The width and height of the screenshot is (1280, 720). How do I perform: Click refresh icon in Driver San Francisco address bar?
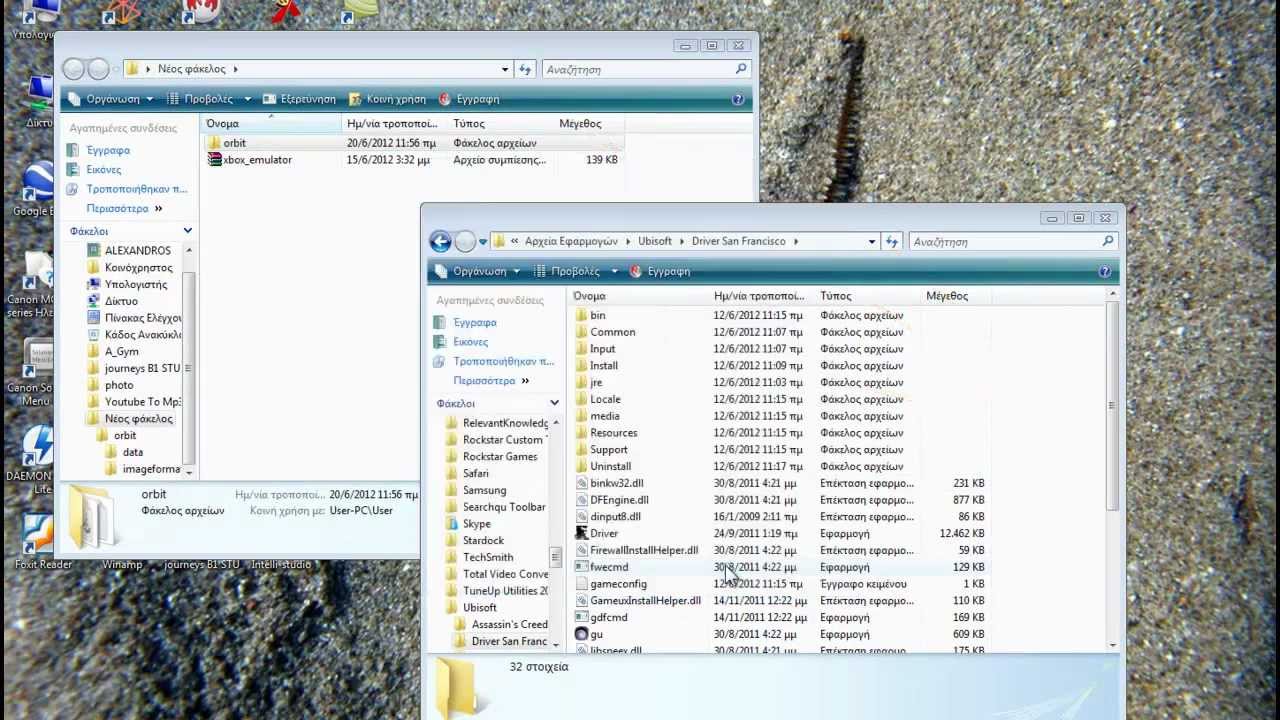(893, 241)
